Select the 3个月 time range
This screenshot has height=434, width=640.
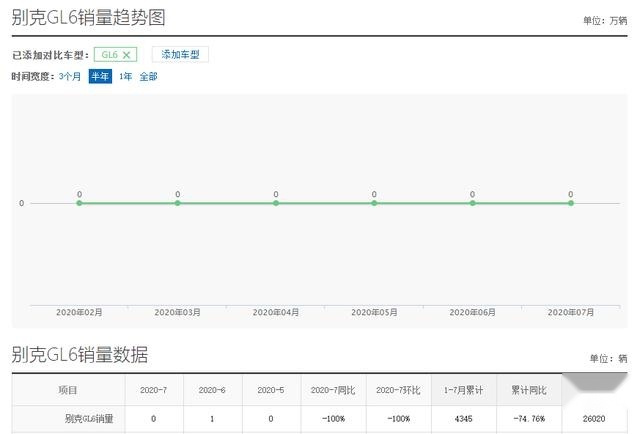point(70,76)
